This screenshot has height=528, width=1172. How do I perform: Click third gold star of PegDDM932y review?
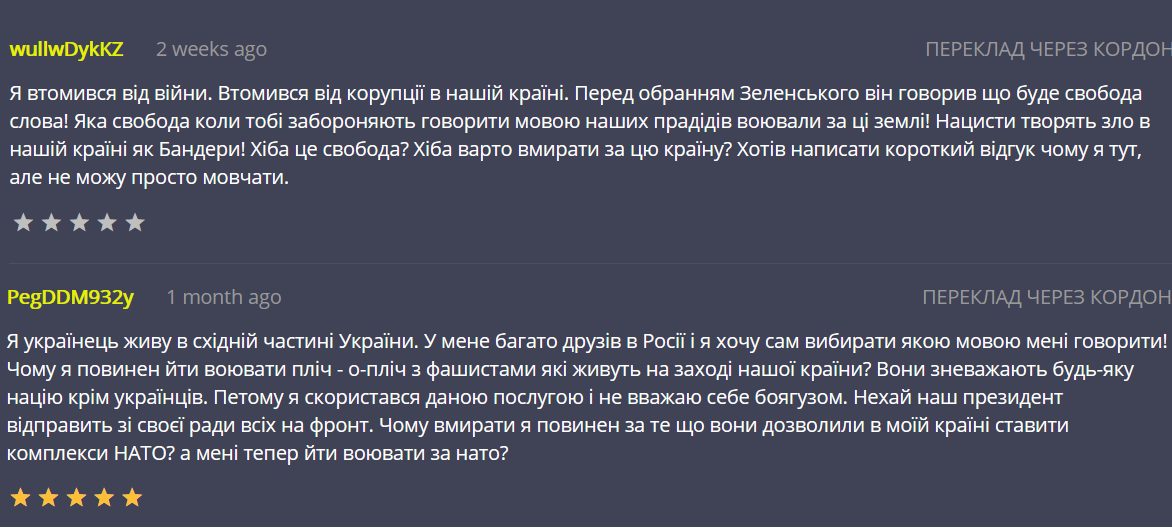[x=76, y=498]
